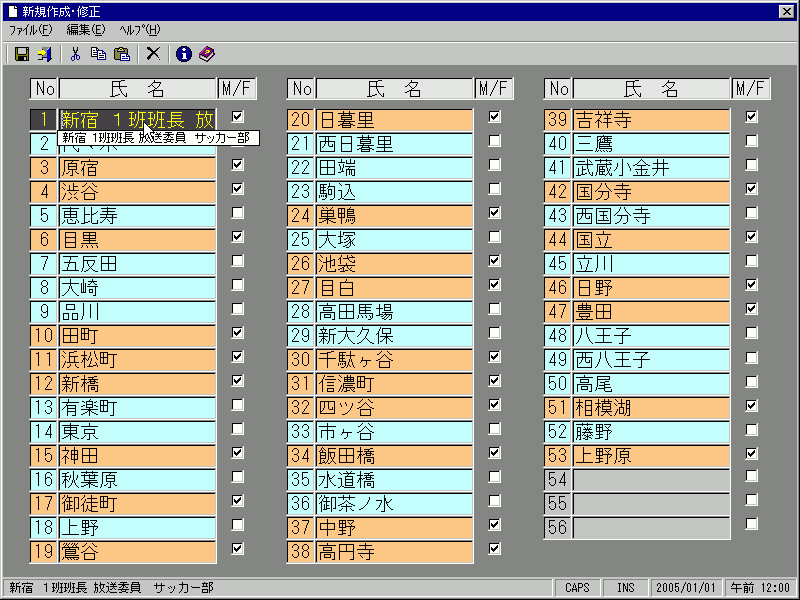Uncheck the M/F checkbox for 吉祥寺
The width and height of the screenshot is (800, 600).
[x=751, y=116]
